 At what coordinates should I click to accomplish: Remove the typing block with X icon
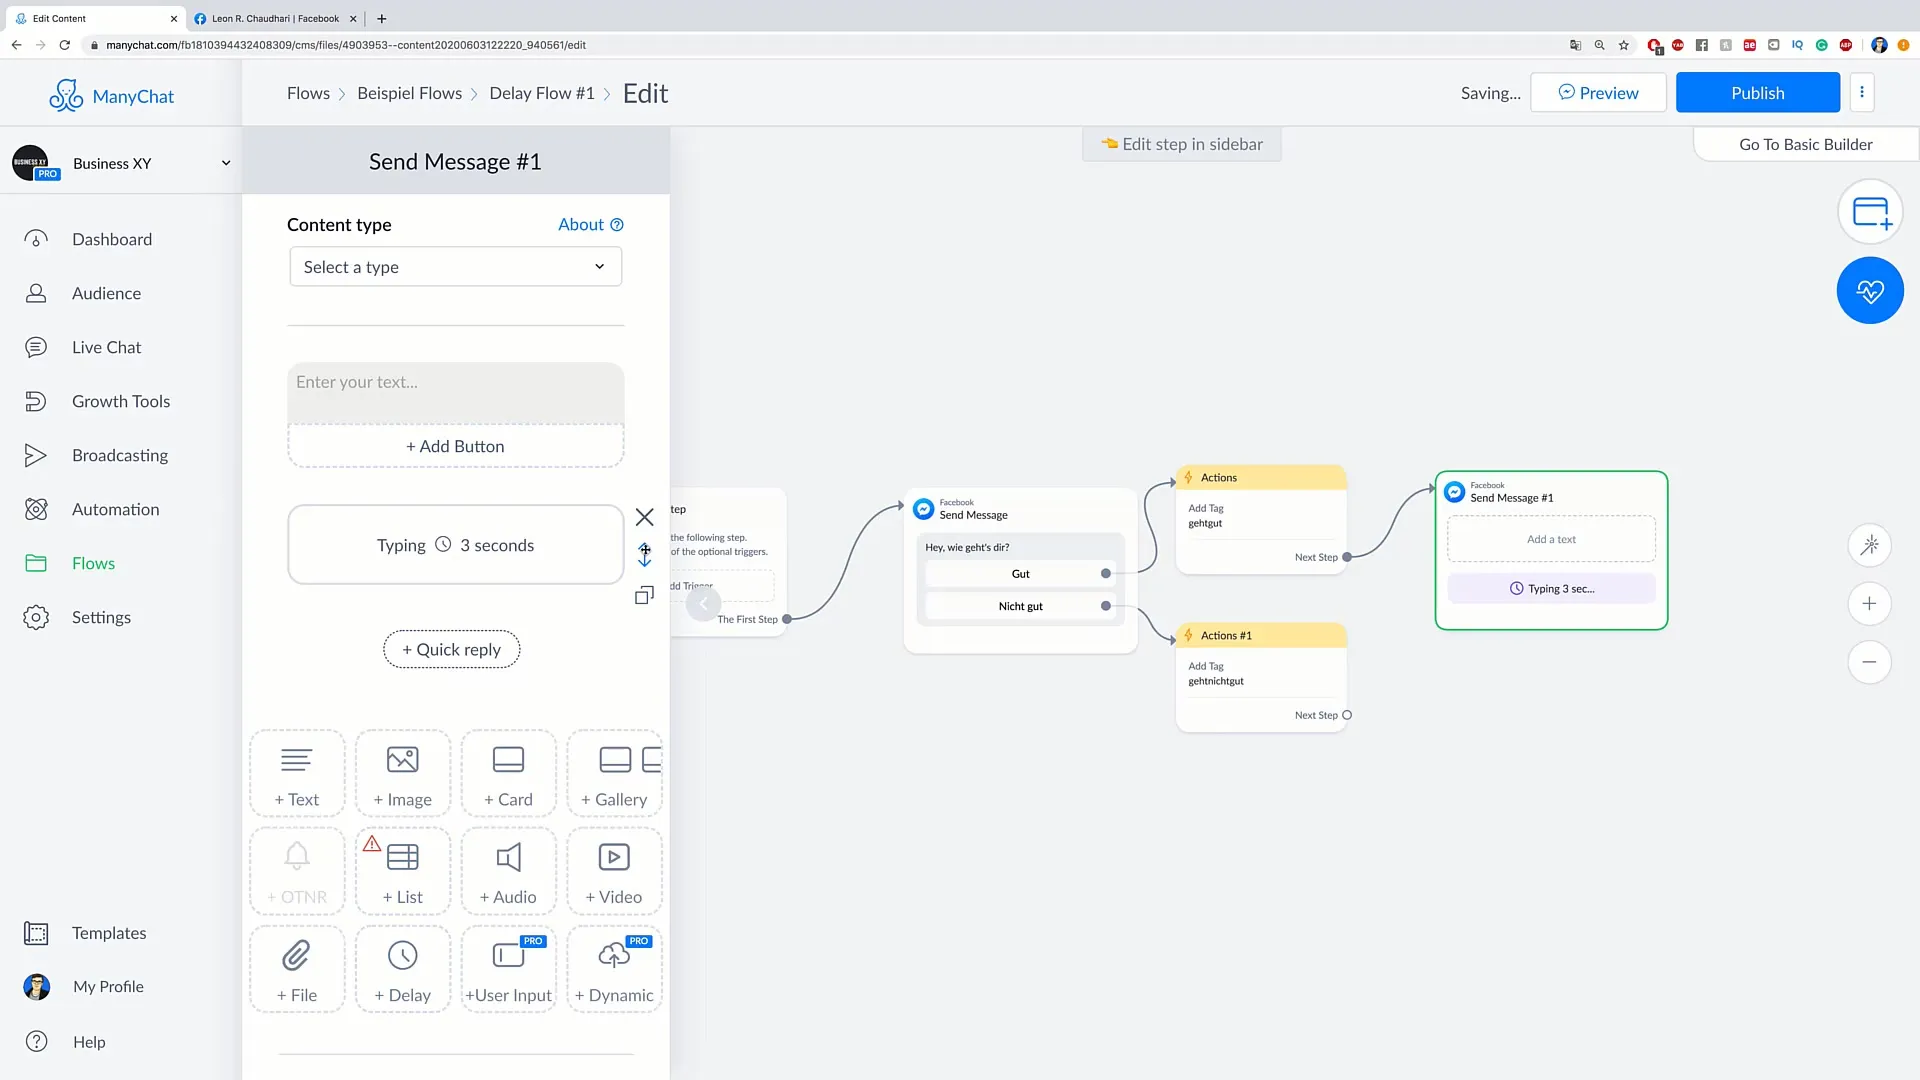[645, 517]
